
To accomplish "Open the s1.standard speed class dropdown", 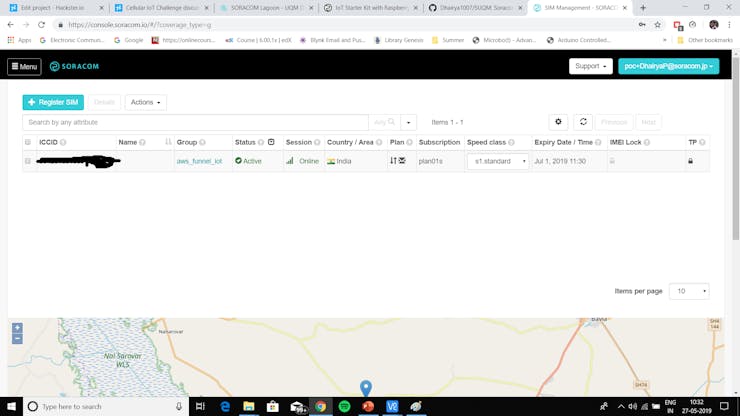I will tap(498, 161).
